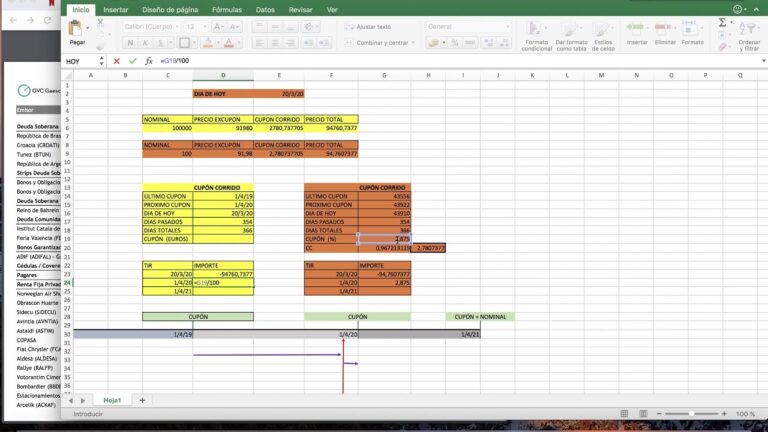This screenshot has height=432, width=768.
Task: Open the Diseño de página tab
Action: (x=170, y=10)
